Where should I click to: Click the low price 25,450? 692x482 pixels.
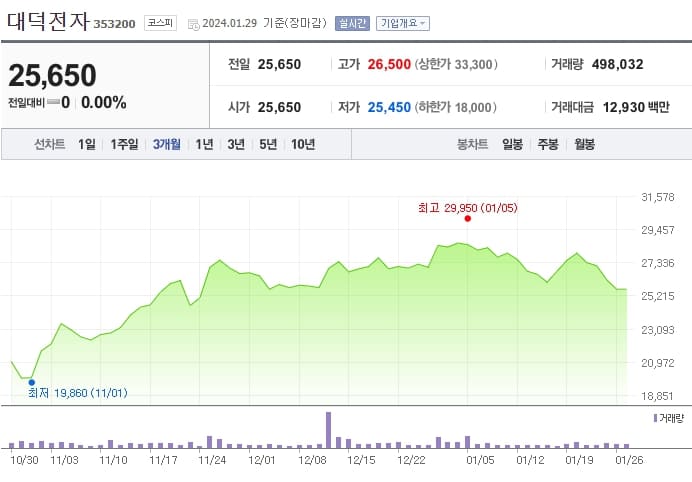pos(389,107)
